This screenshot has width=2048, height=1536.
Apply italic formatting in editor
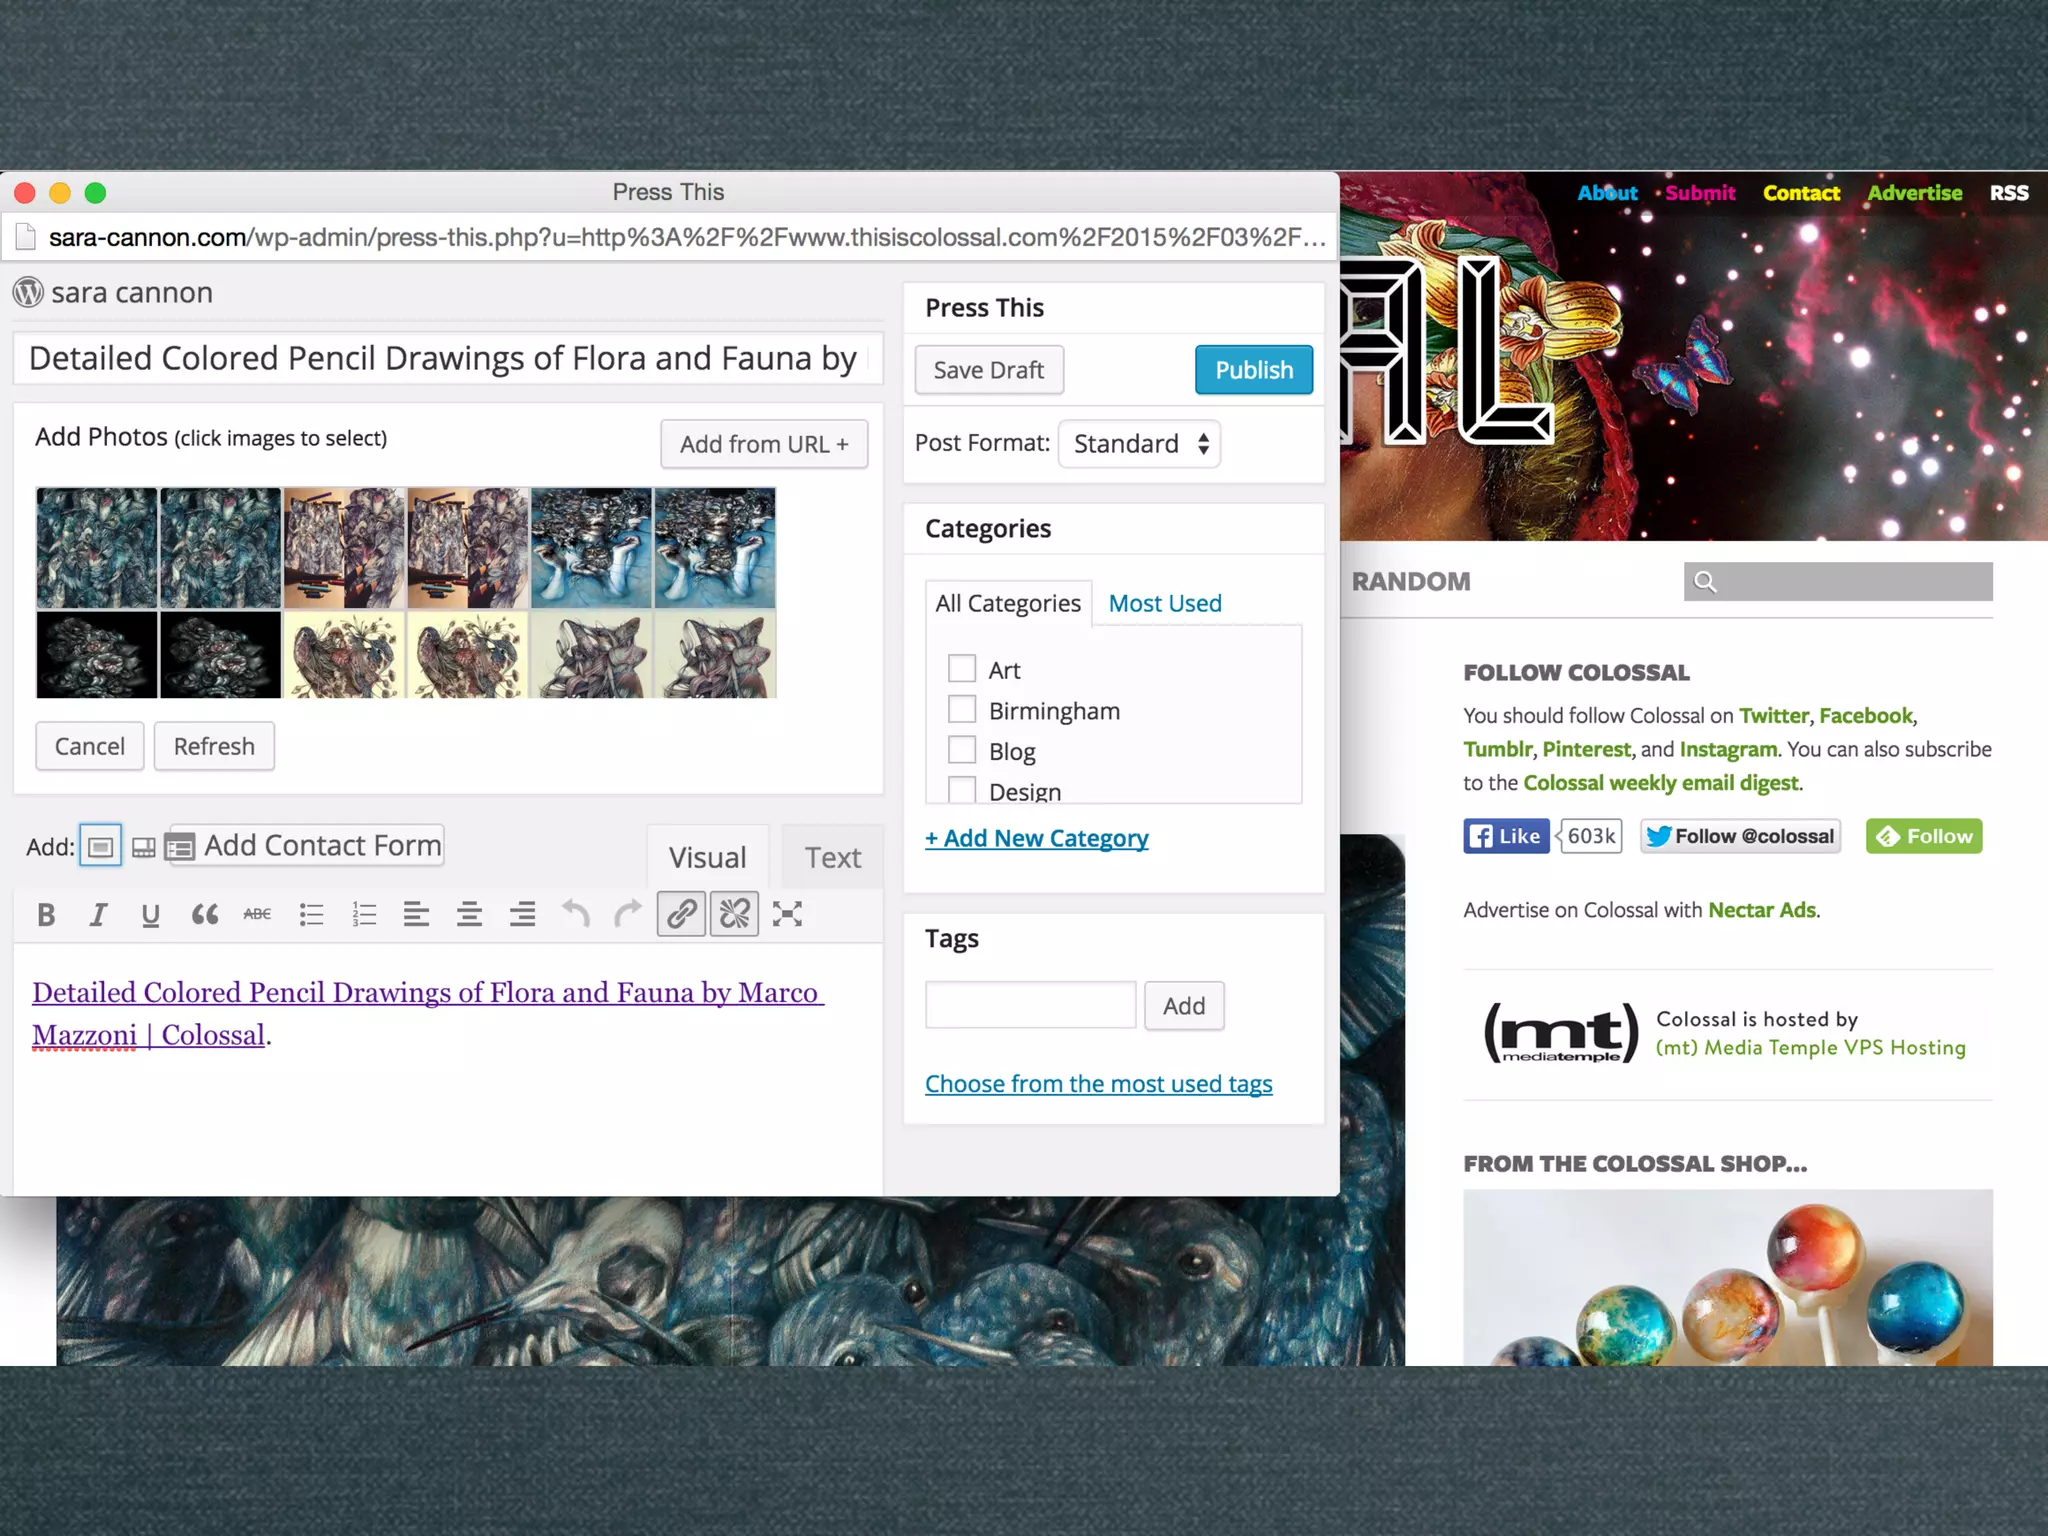(x=98, y=914)
